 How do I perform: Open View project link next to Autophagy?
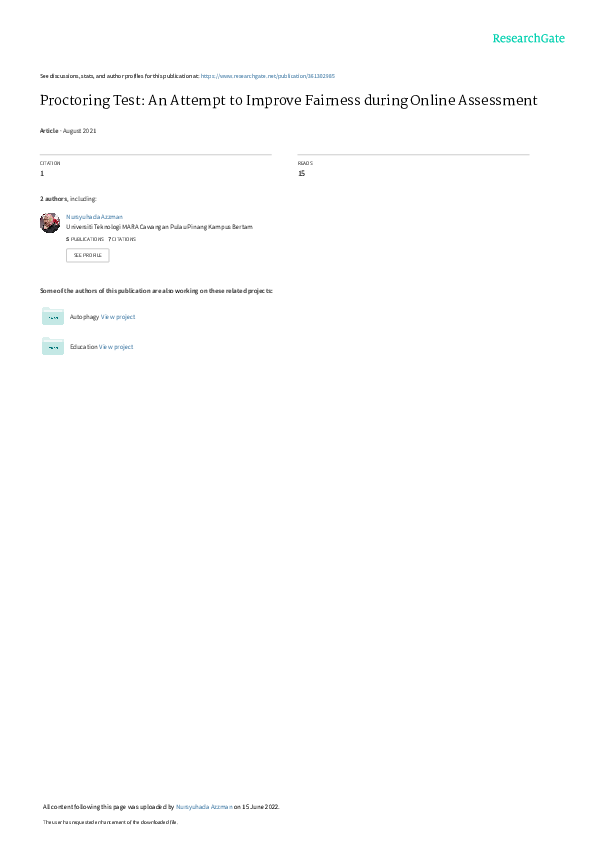[x=118, y=317]
